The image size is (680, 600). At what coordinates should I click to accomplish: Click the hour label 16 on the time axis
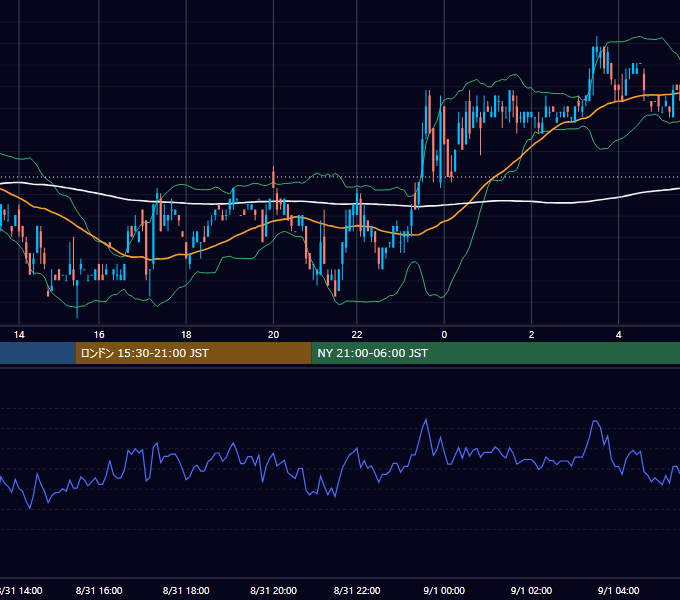(99, 335)
